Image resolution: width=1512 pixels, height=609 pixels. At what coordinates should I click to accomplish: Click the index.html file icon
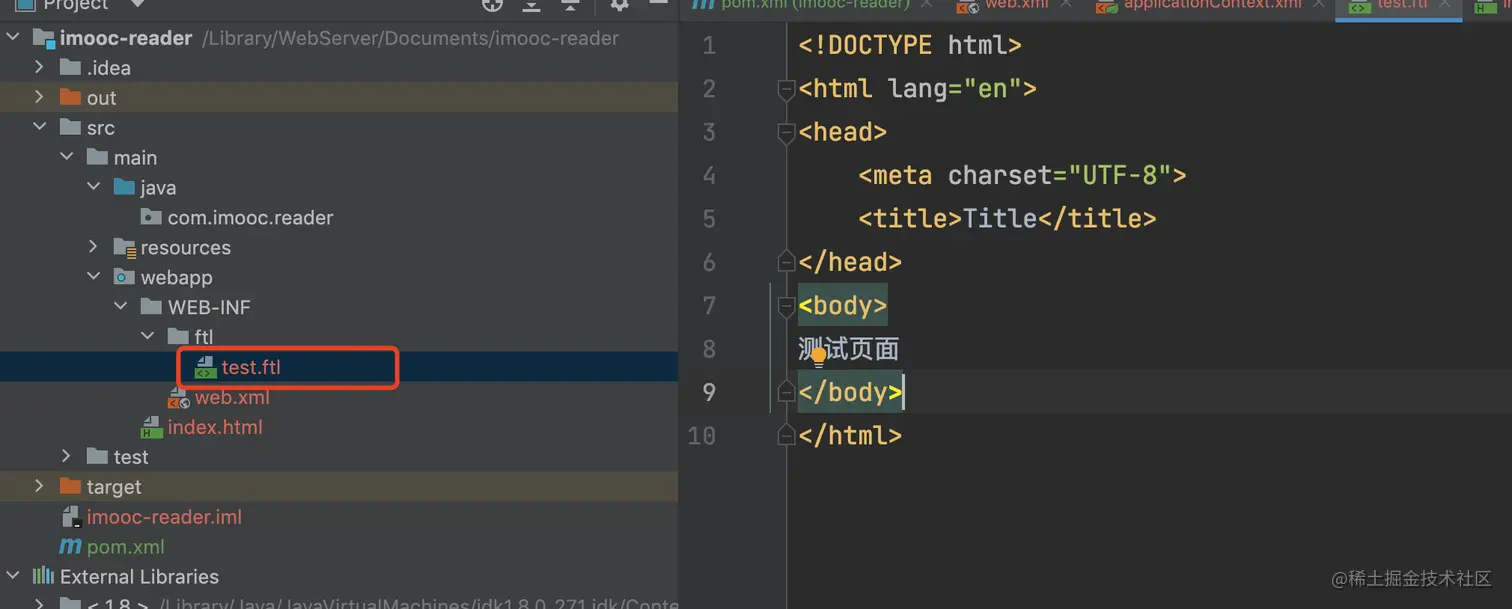pyautogui.click(x=151, y=427)
